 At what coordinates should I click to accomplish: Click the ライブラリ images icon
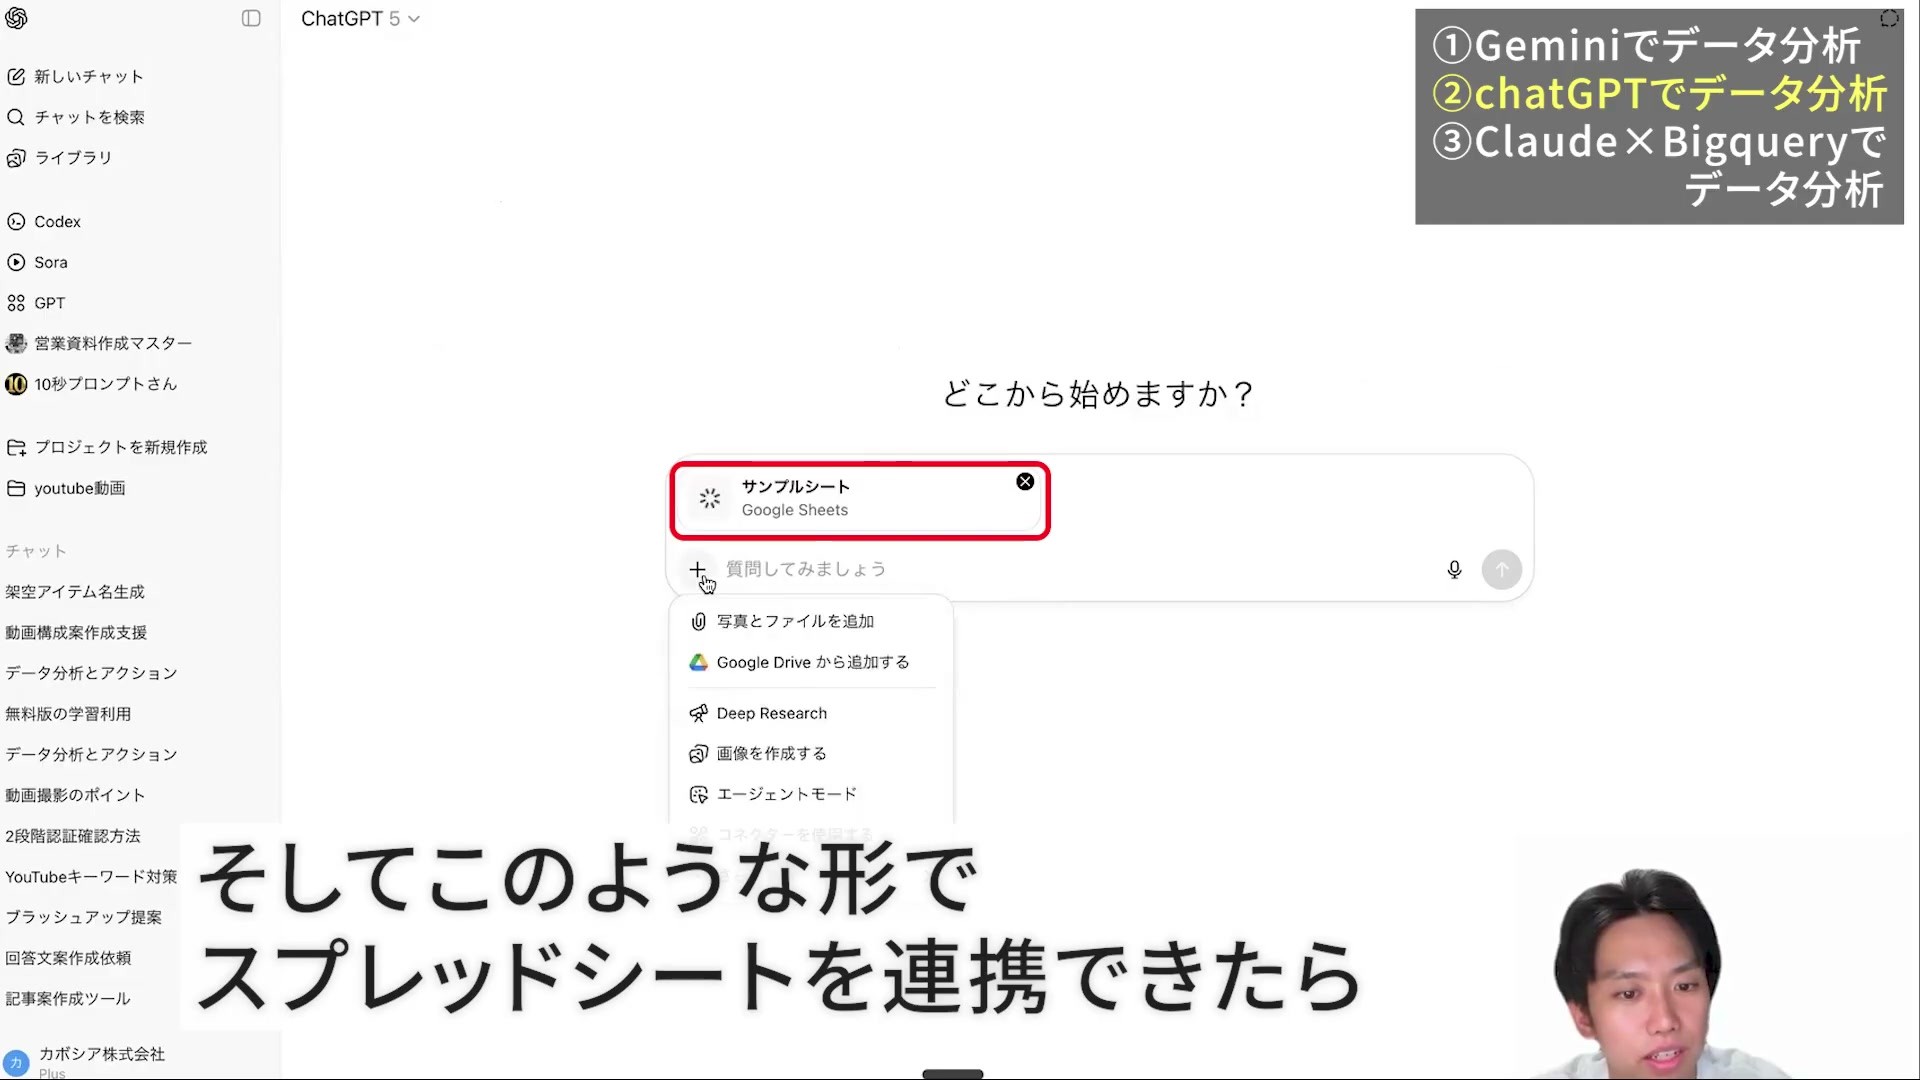click(16, 158)
